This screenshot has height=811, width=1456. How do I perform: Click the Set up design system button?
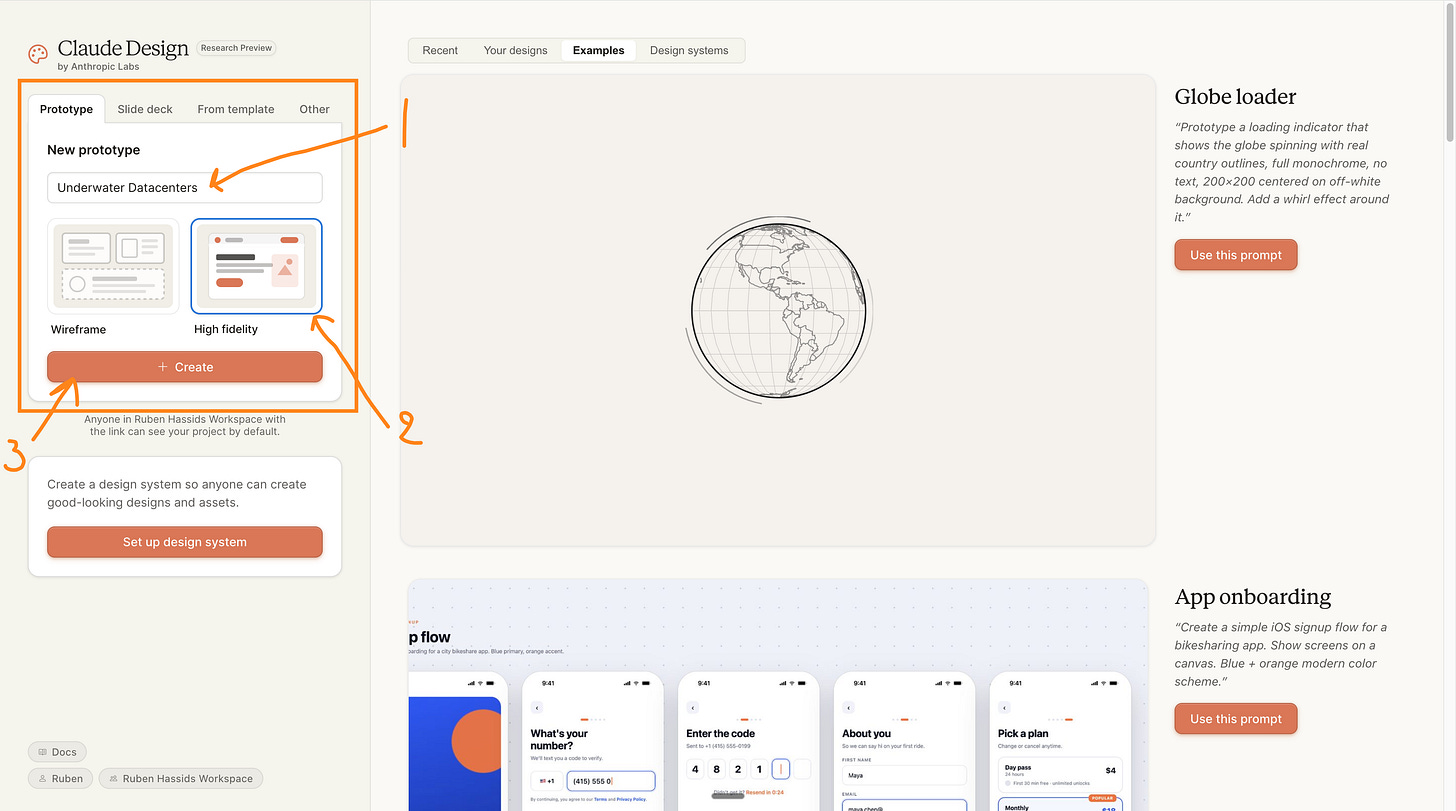point(185,542)
